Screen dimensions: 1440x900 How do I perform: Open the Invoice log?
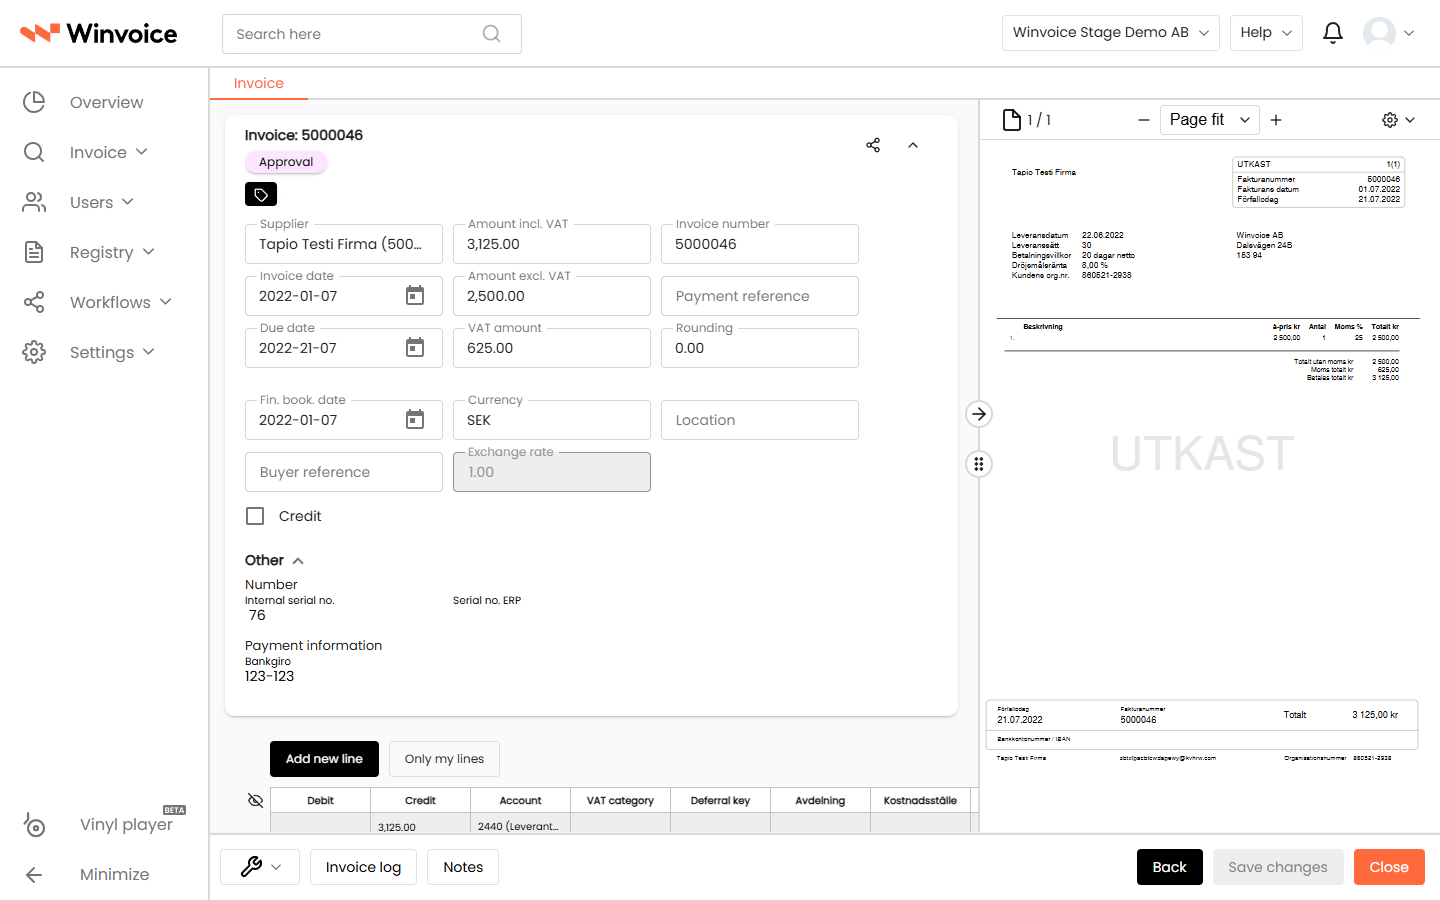pyautogui.click(x=363, y=867)
